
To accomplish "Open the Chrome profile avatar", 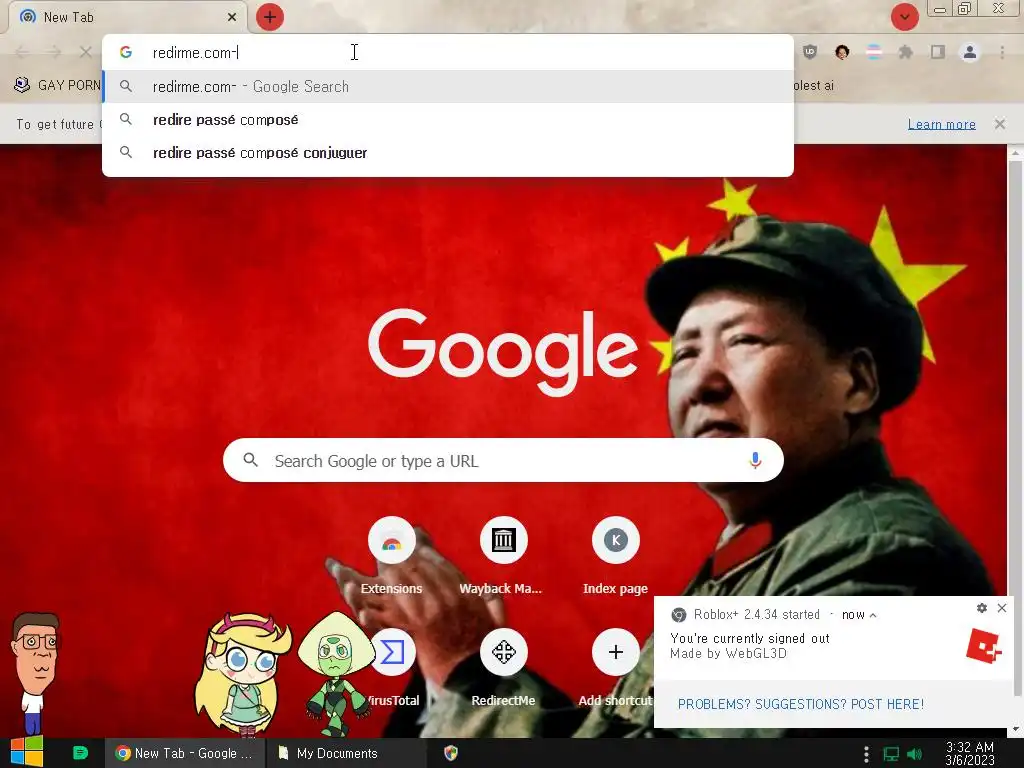I will coord(970,52).
